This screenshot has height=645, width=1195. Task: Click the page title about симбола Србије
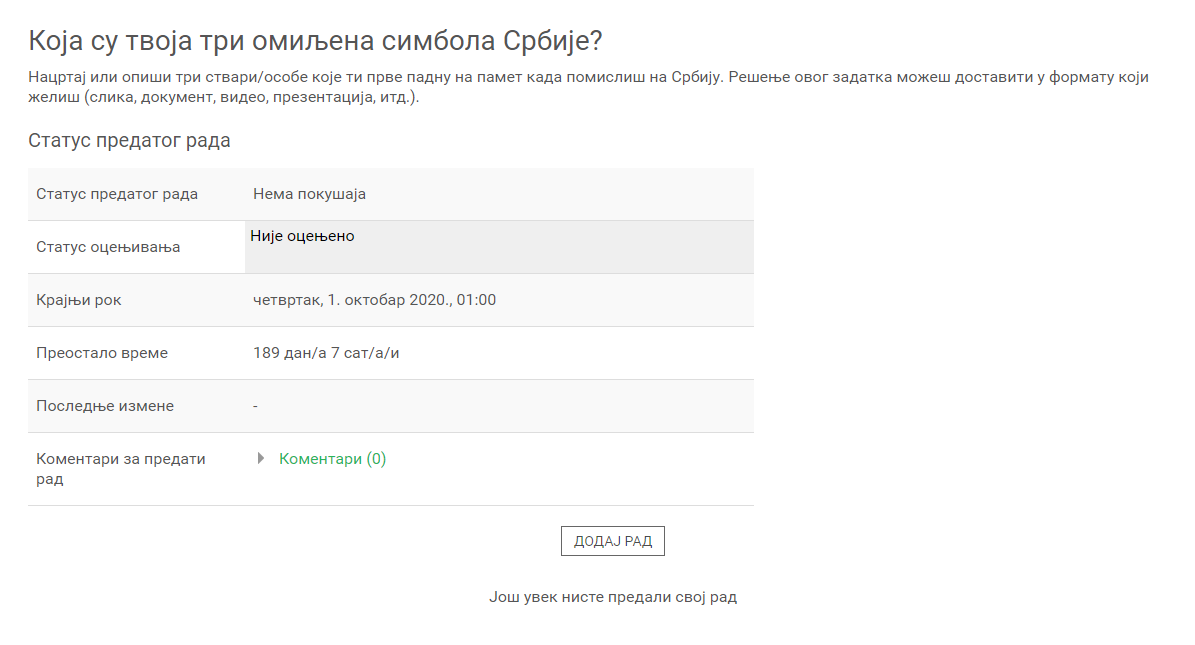pyautogui.click(x=315, y=41)
